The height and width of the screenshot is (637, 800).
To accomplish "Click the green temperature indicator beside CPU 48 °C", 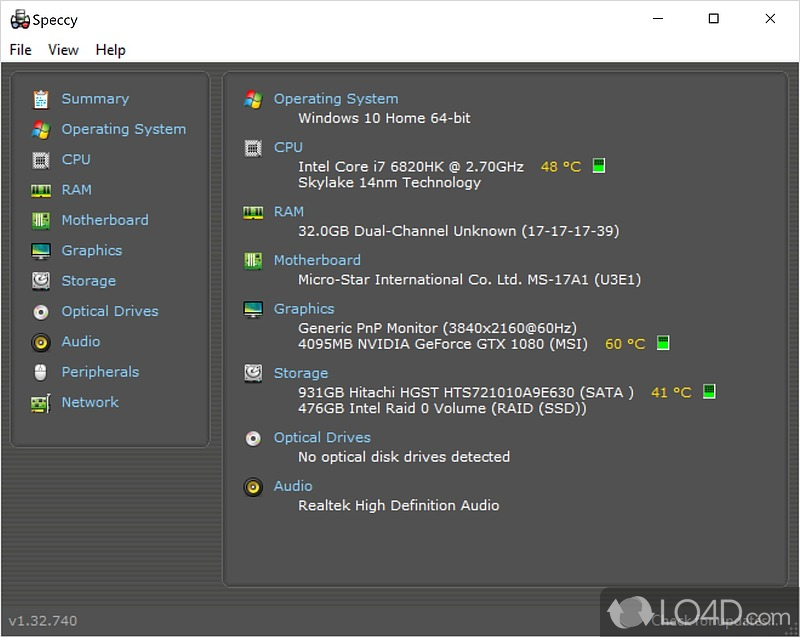I will (x=599, y=166).
